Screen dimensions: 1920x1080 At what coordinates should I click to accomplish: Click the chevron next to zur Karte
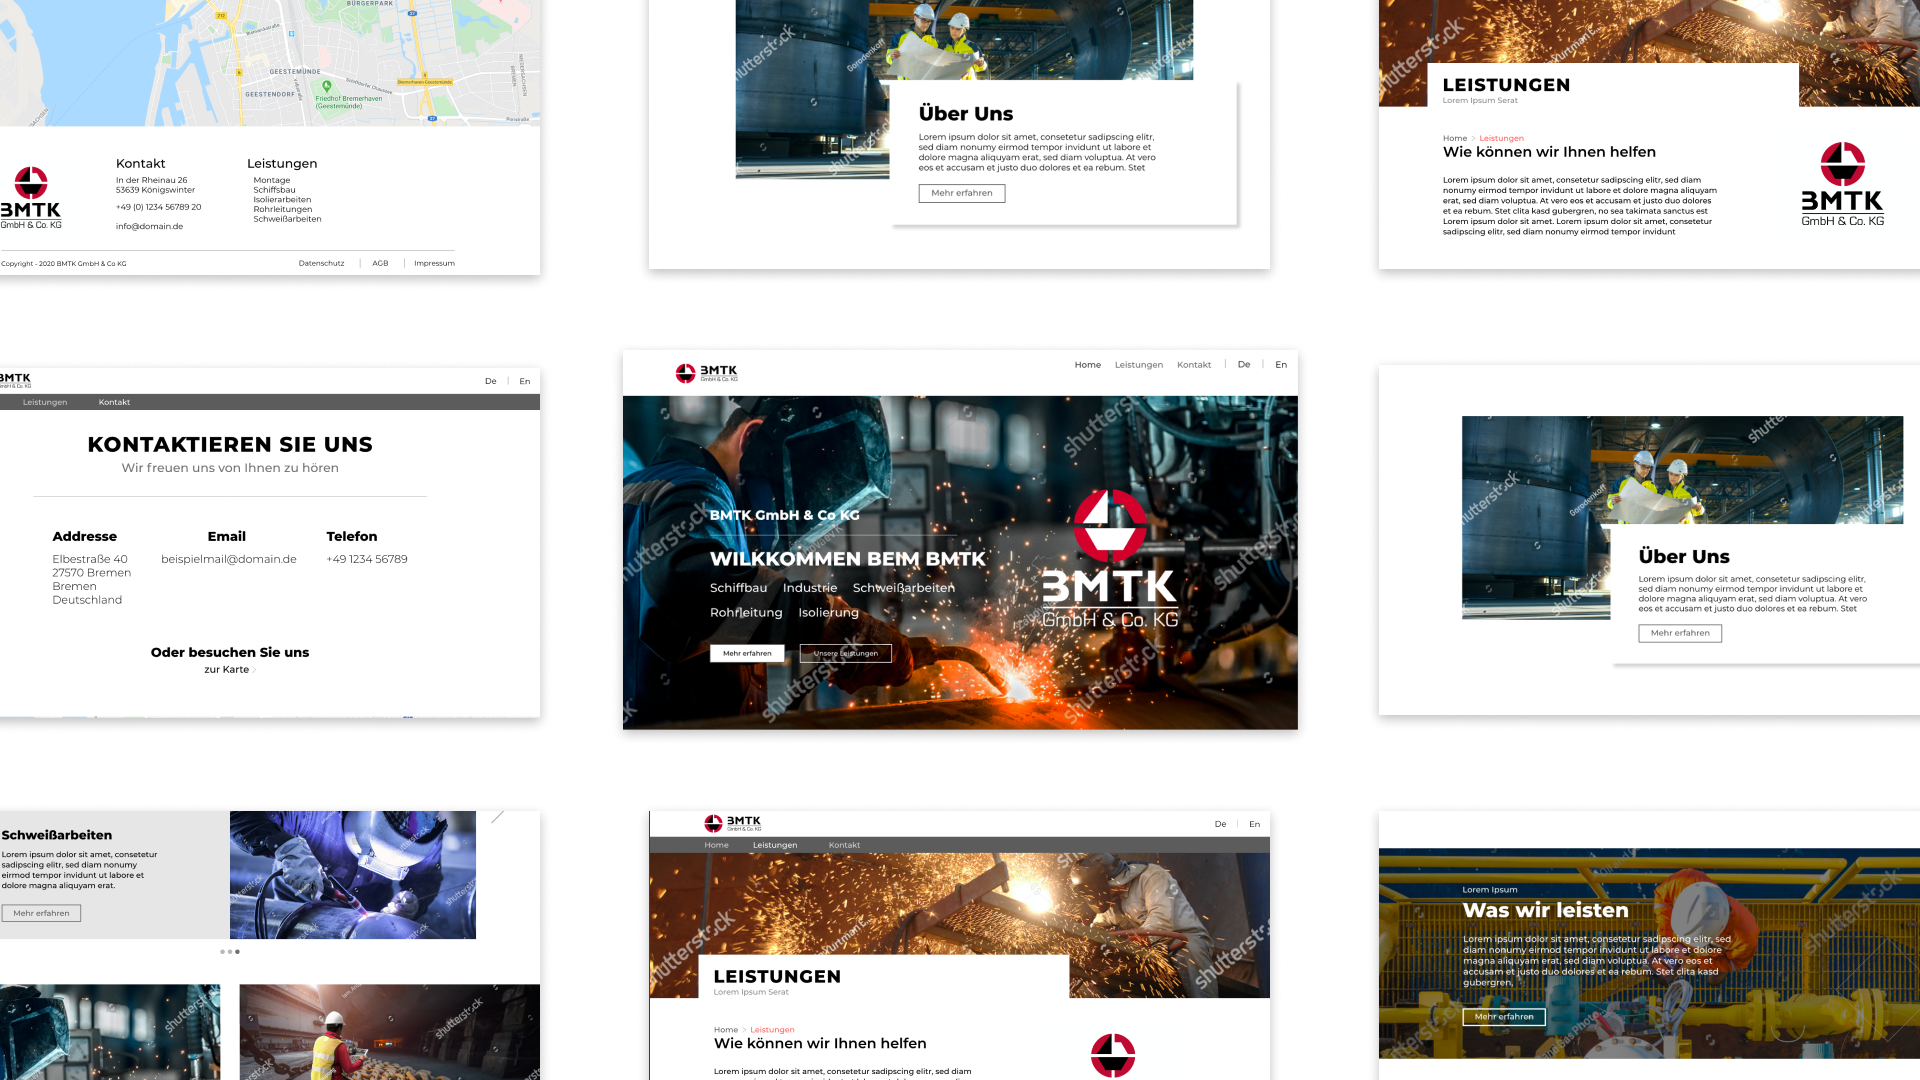click(x=254, y=670)
